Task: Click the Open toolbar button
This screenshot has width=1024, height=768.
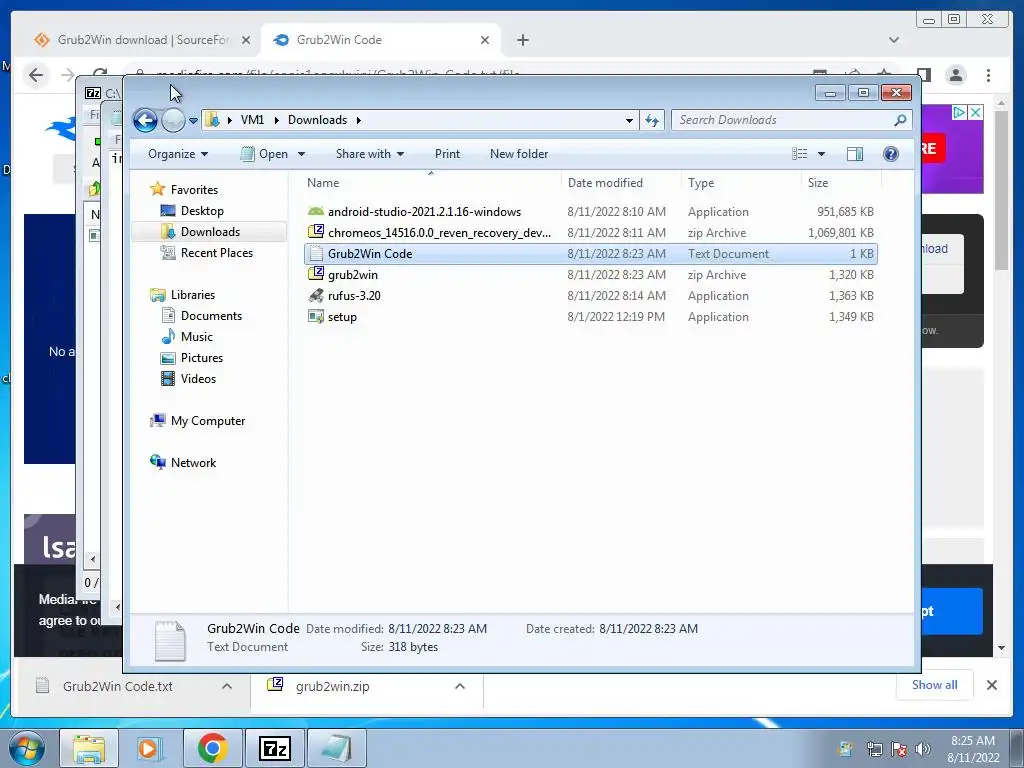Action: coord(264,154)
